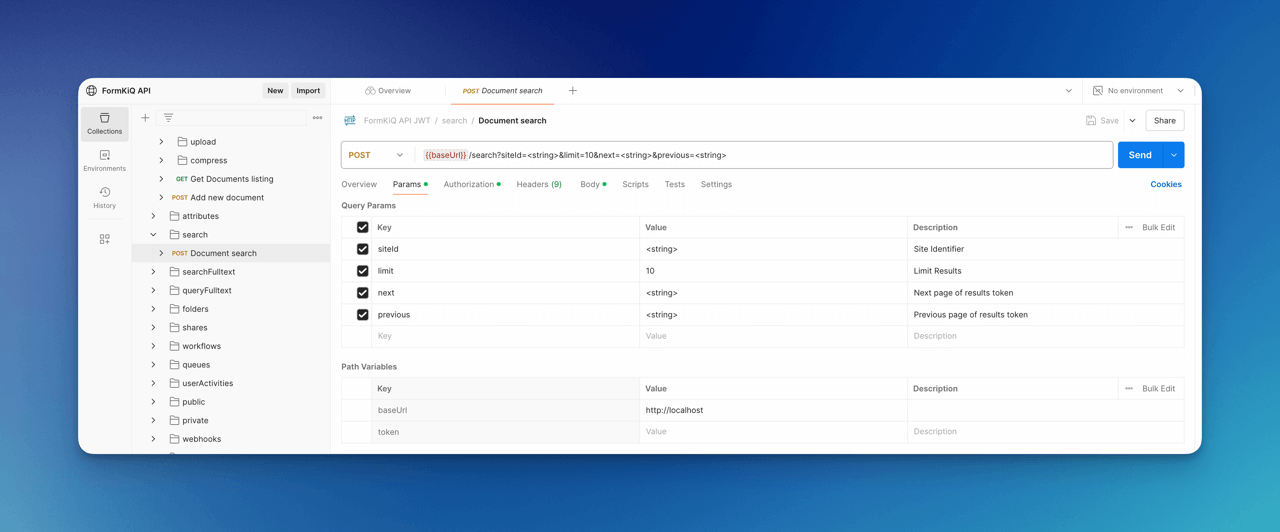Expand the attributes folder
Image resolution: width=1280 pixels, height=532 pixels.
(153, 216)
